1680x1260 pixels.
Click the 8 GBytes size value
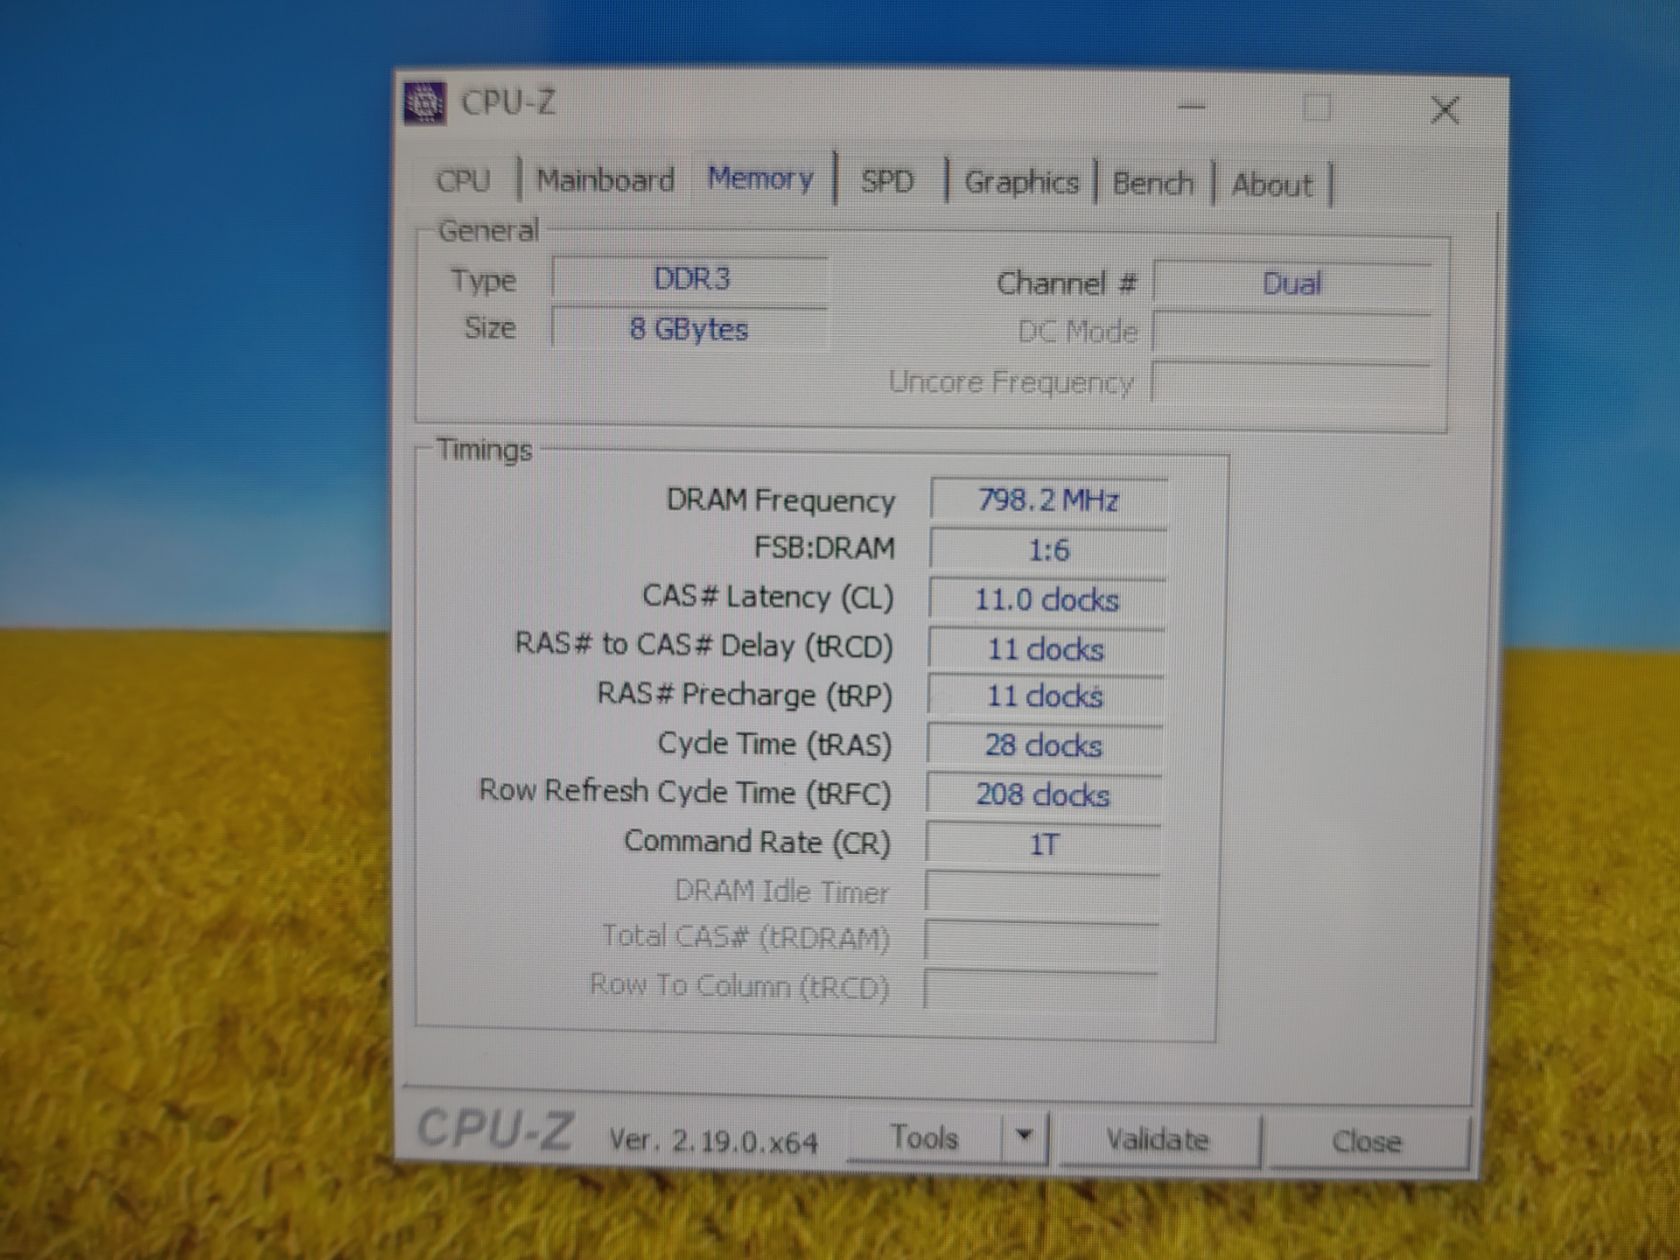click(690, 329)
